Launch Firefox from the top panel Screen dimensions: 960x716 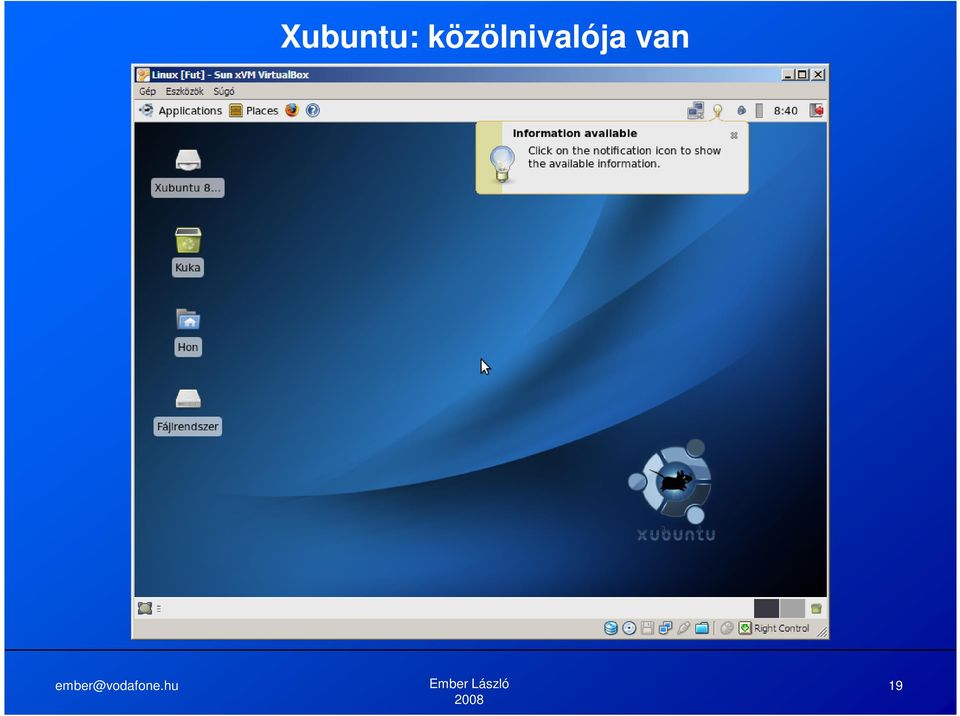click(292, 110)
